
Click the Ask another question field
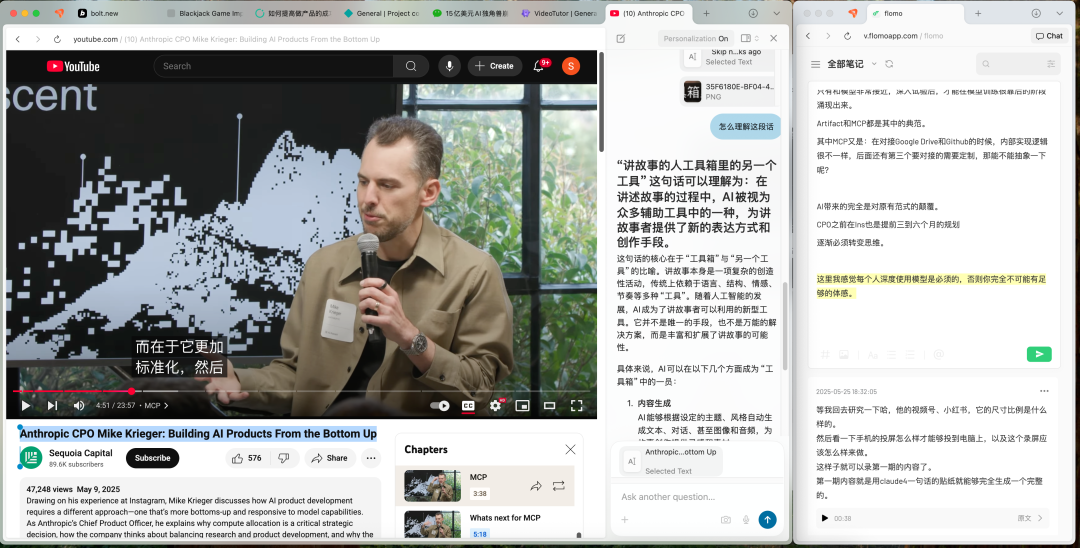tap(696, 496)
